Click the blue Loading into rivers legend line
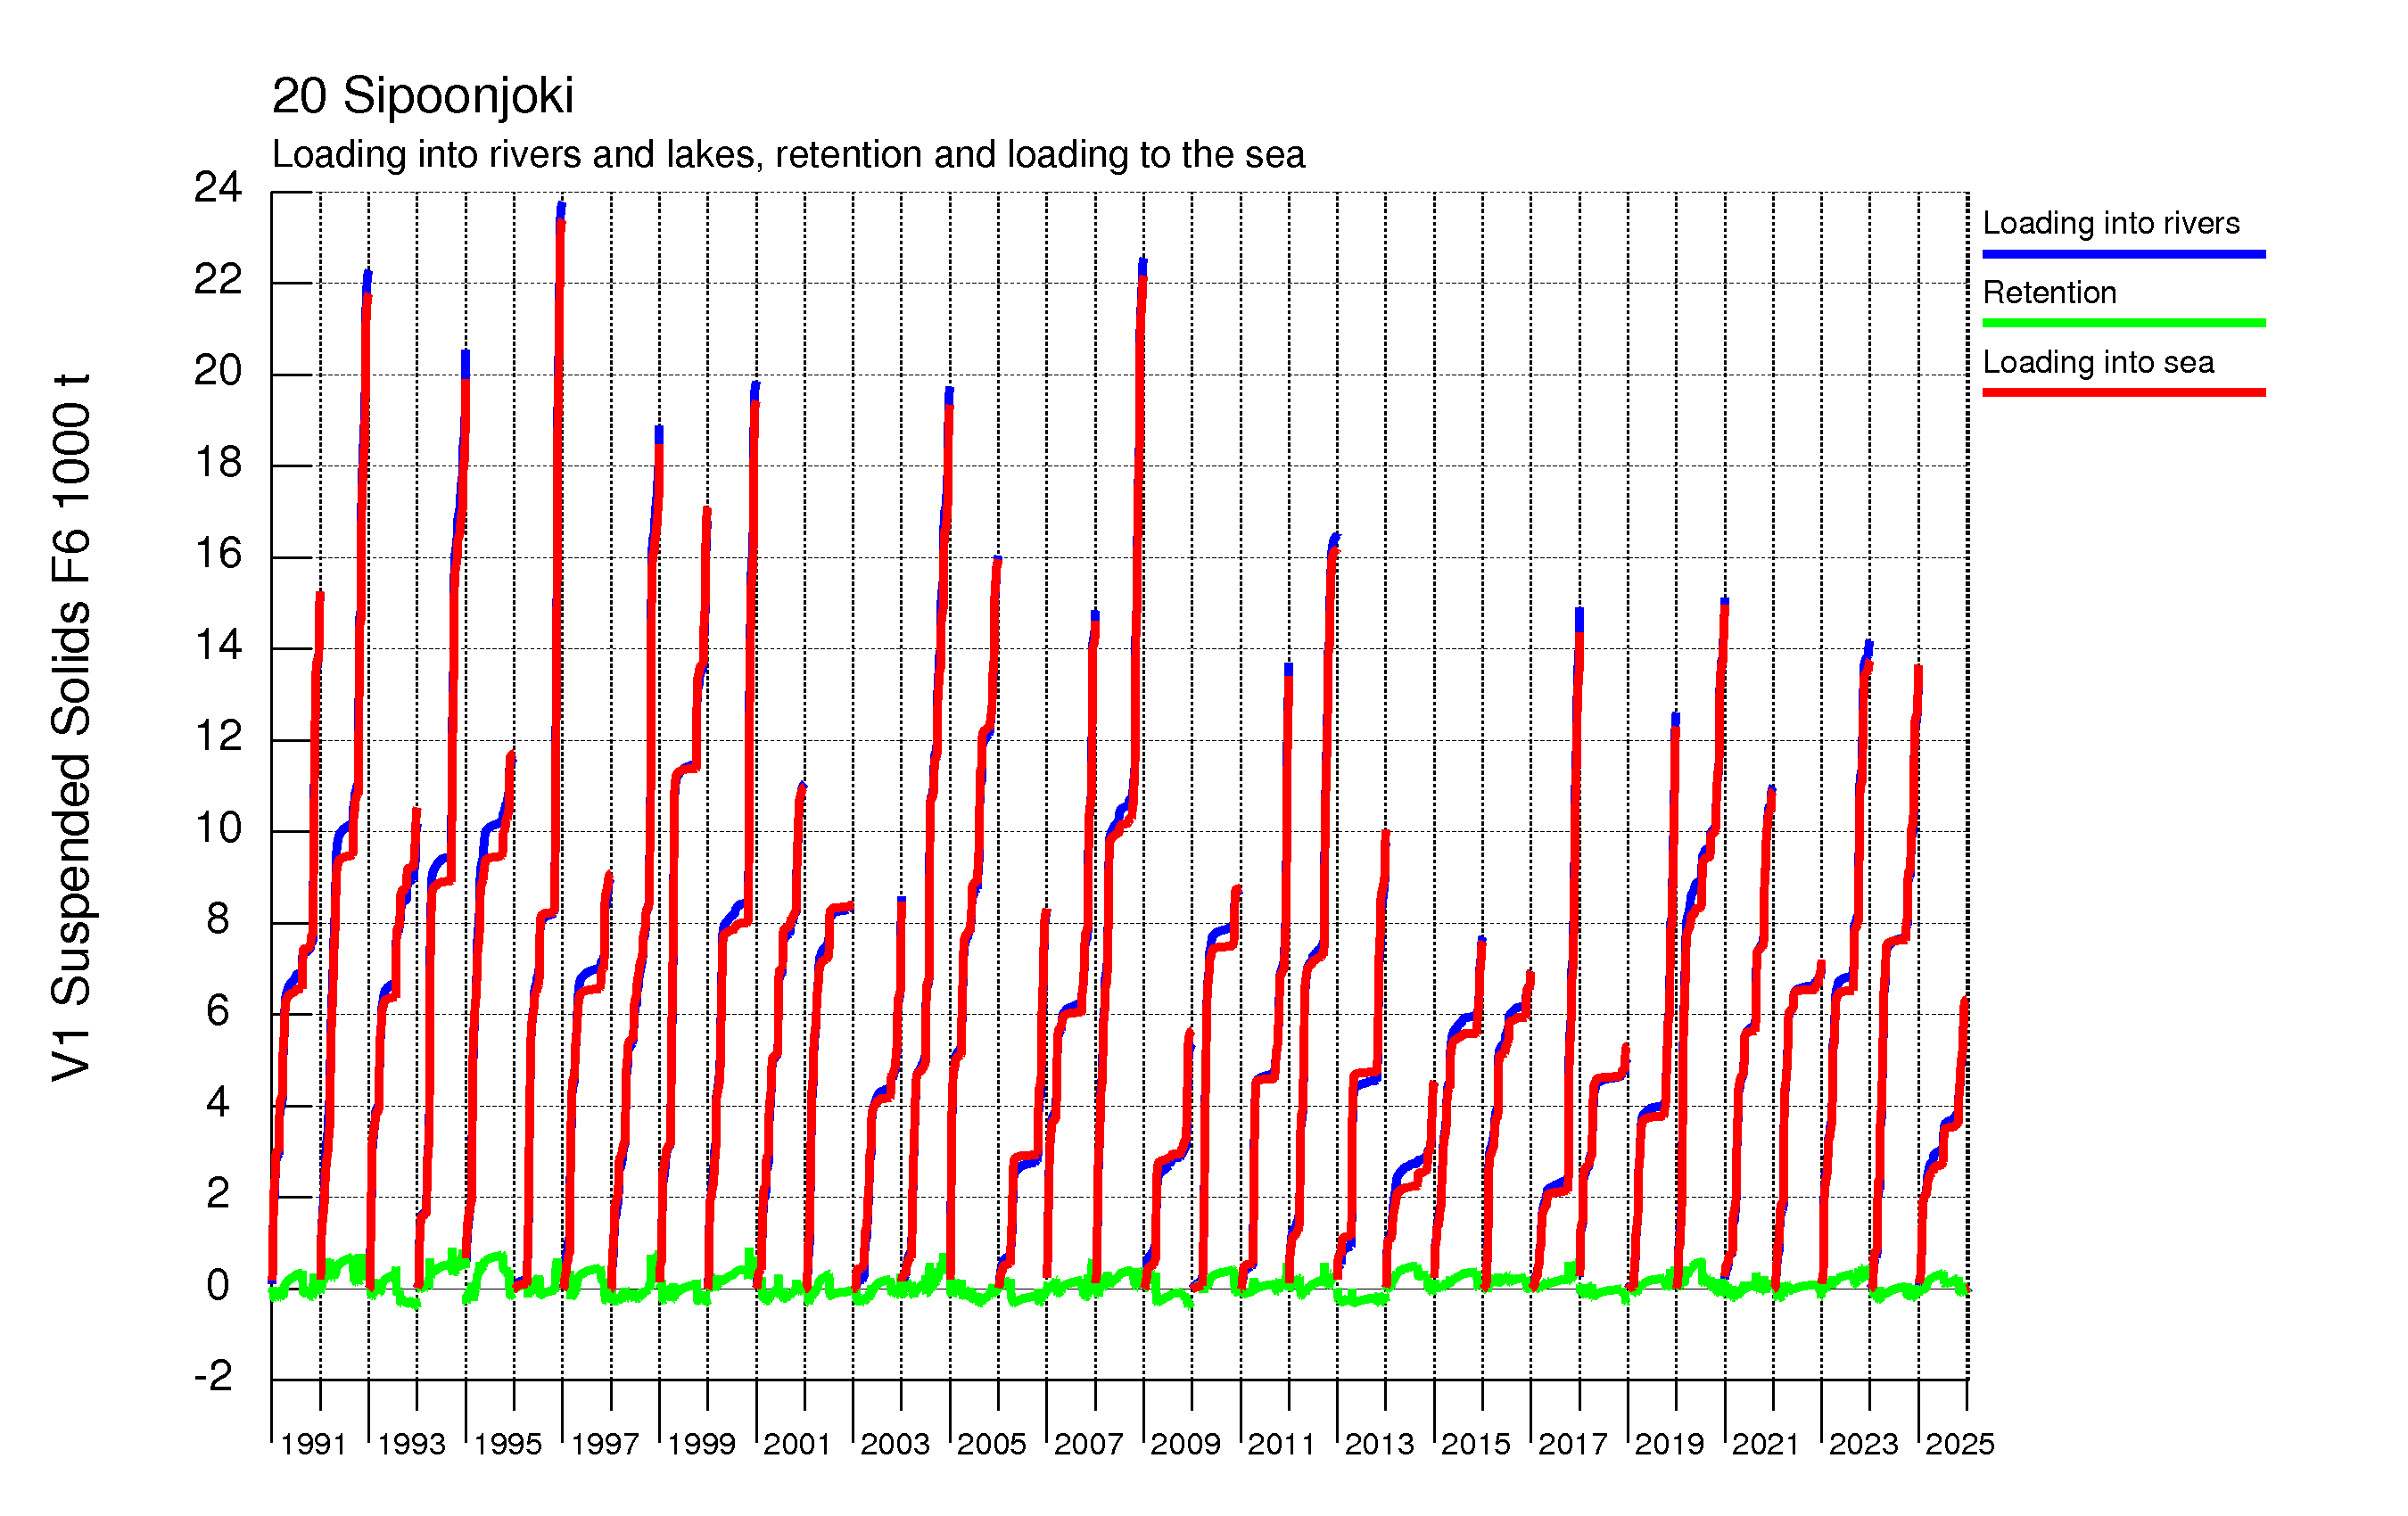The width and height of the screenshot is (2408, 1516). (x=2123, y=254)
